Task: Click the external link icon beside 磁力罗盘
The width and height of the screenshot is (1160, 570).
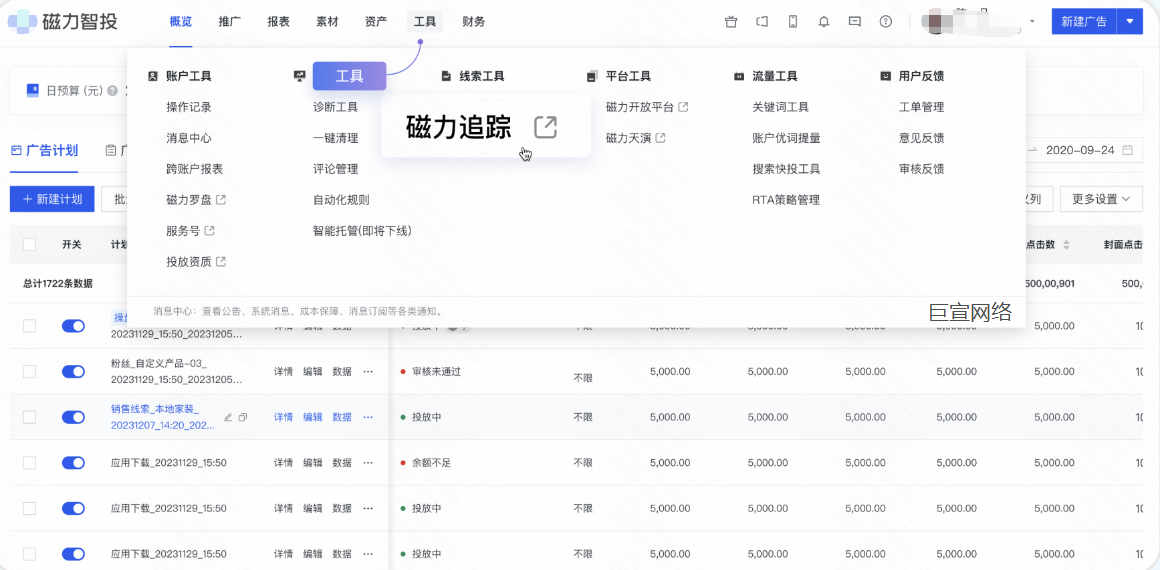Action: tap(220, 200)
